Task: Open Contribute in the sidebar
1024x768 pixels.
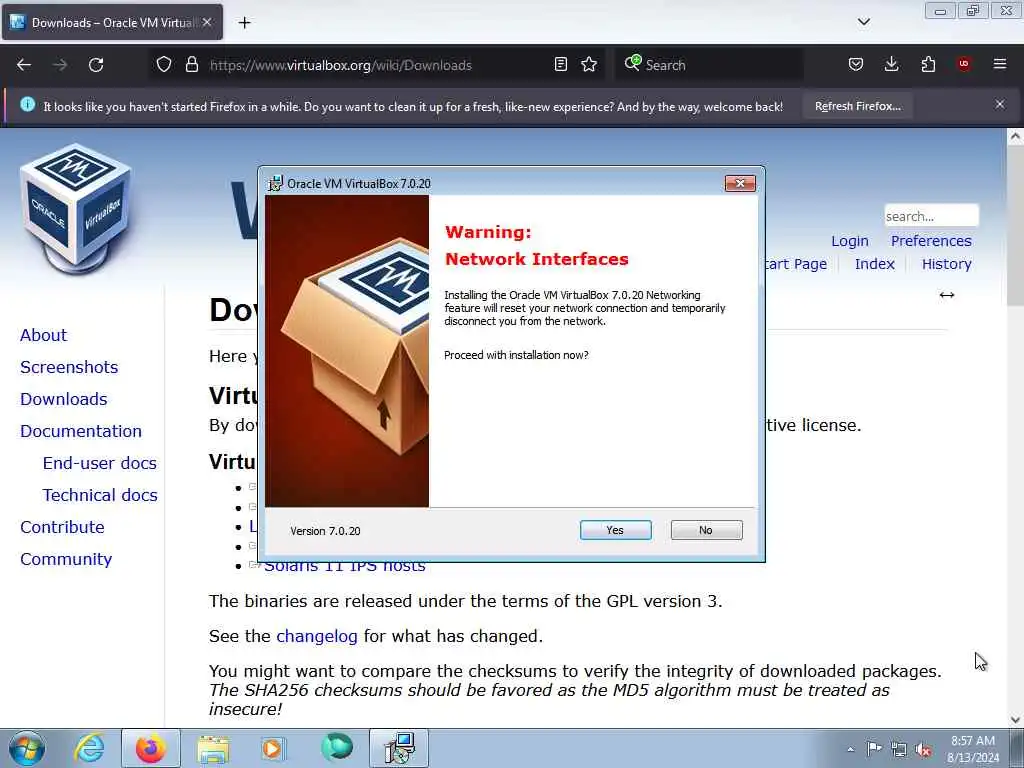Action: 62,527
